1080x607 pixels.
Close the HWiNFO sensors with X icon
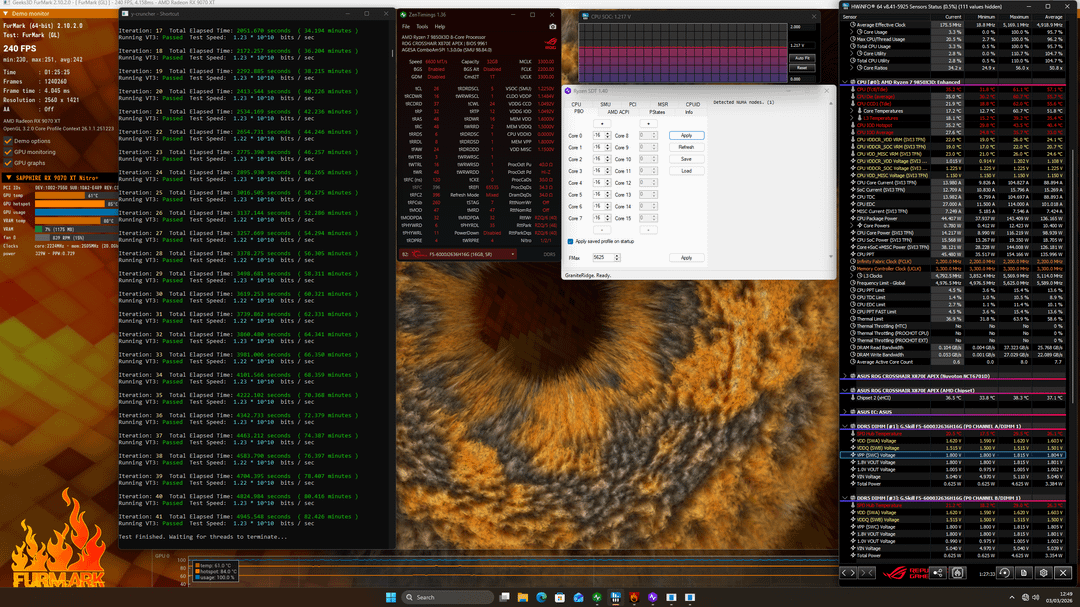(1064, 573)
